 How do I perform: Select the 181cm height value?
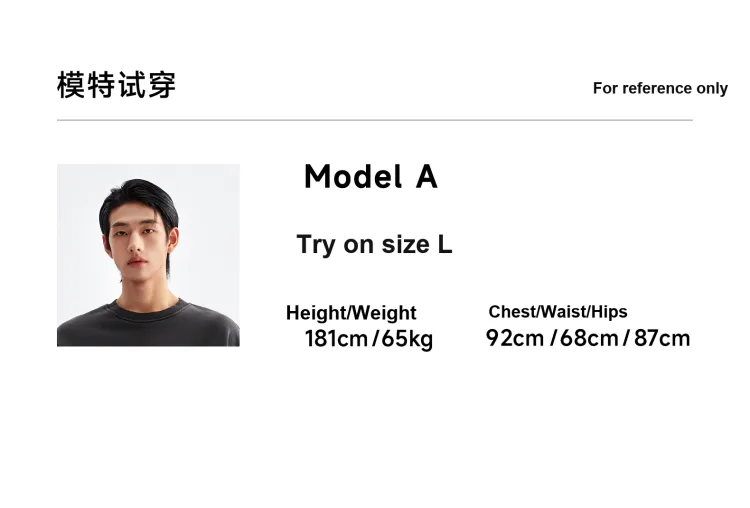tap(336, 339)
